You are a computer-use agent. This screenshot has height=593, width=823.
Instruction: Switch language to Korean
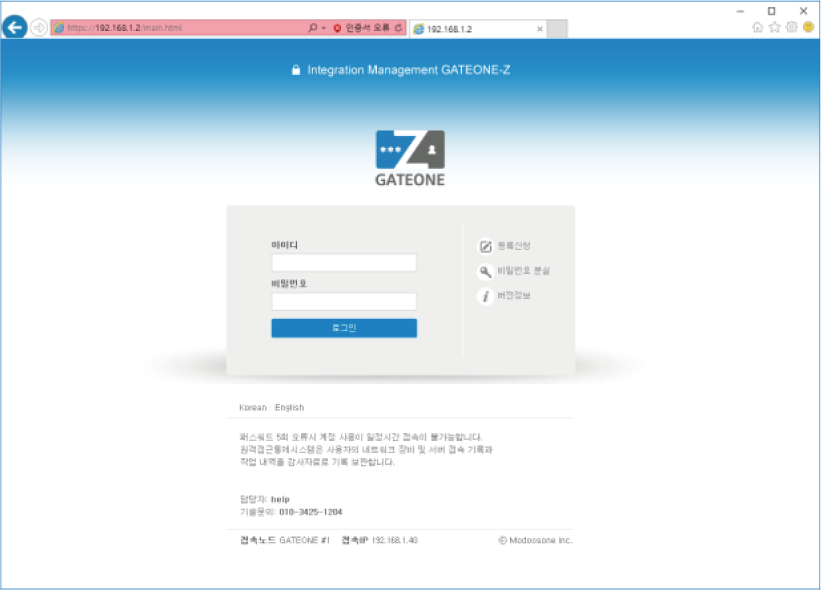click(x=254, y=408)
